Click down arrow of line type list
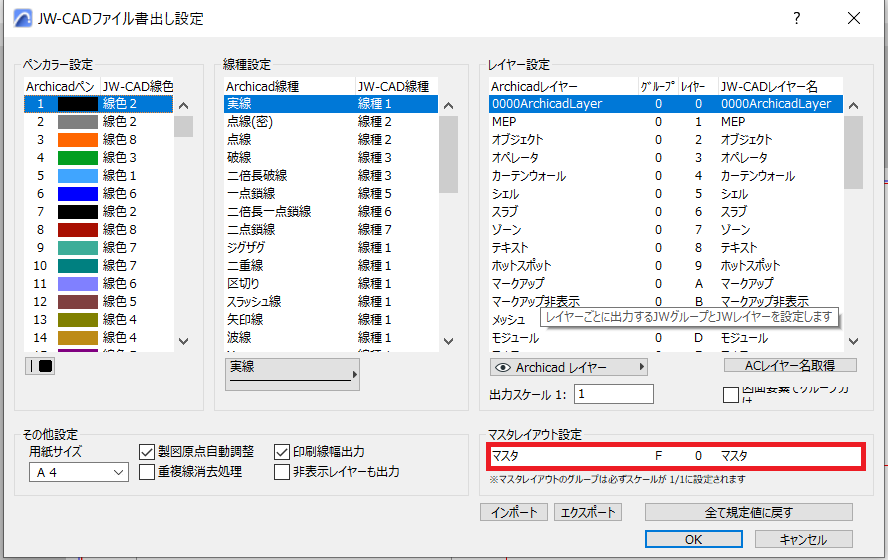The width and height of the screenshot is (888, 560). pos(449,341)
